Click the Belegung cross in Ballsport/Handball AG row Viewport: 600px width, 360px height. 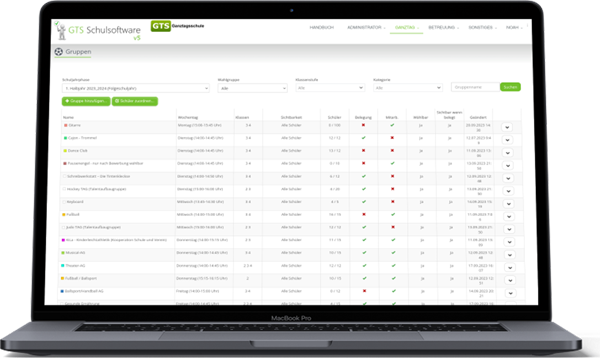tap(364, 291)
